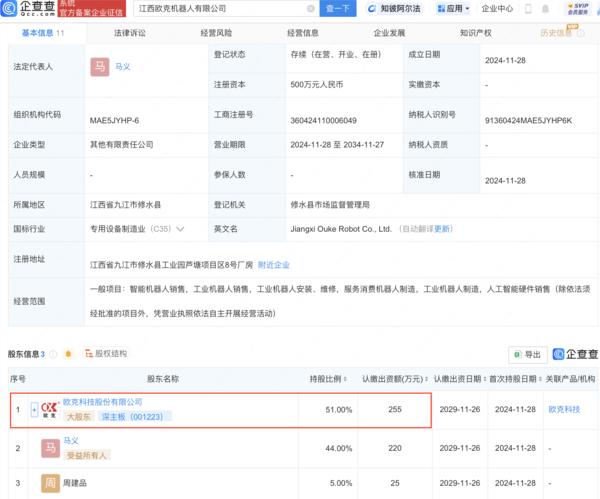Image resolution: width=600 pixels, height=499 pixels.
Task: Select the English name Jiangxi Ouke Robot Co., Ltd.
Action: (341, 229)
